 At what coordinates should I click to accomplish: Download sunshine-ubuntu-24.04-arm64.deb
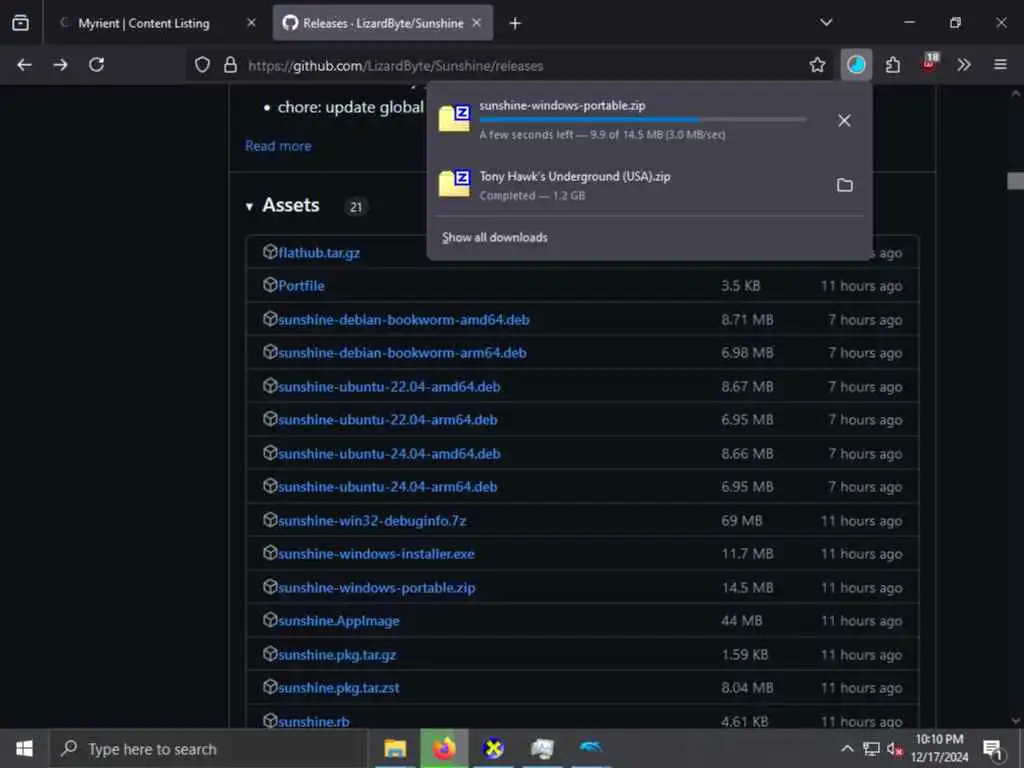(388, 487)
